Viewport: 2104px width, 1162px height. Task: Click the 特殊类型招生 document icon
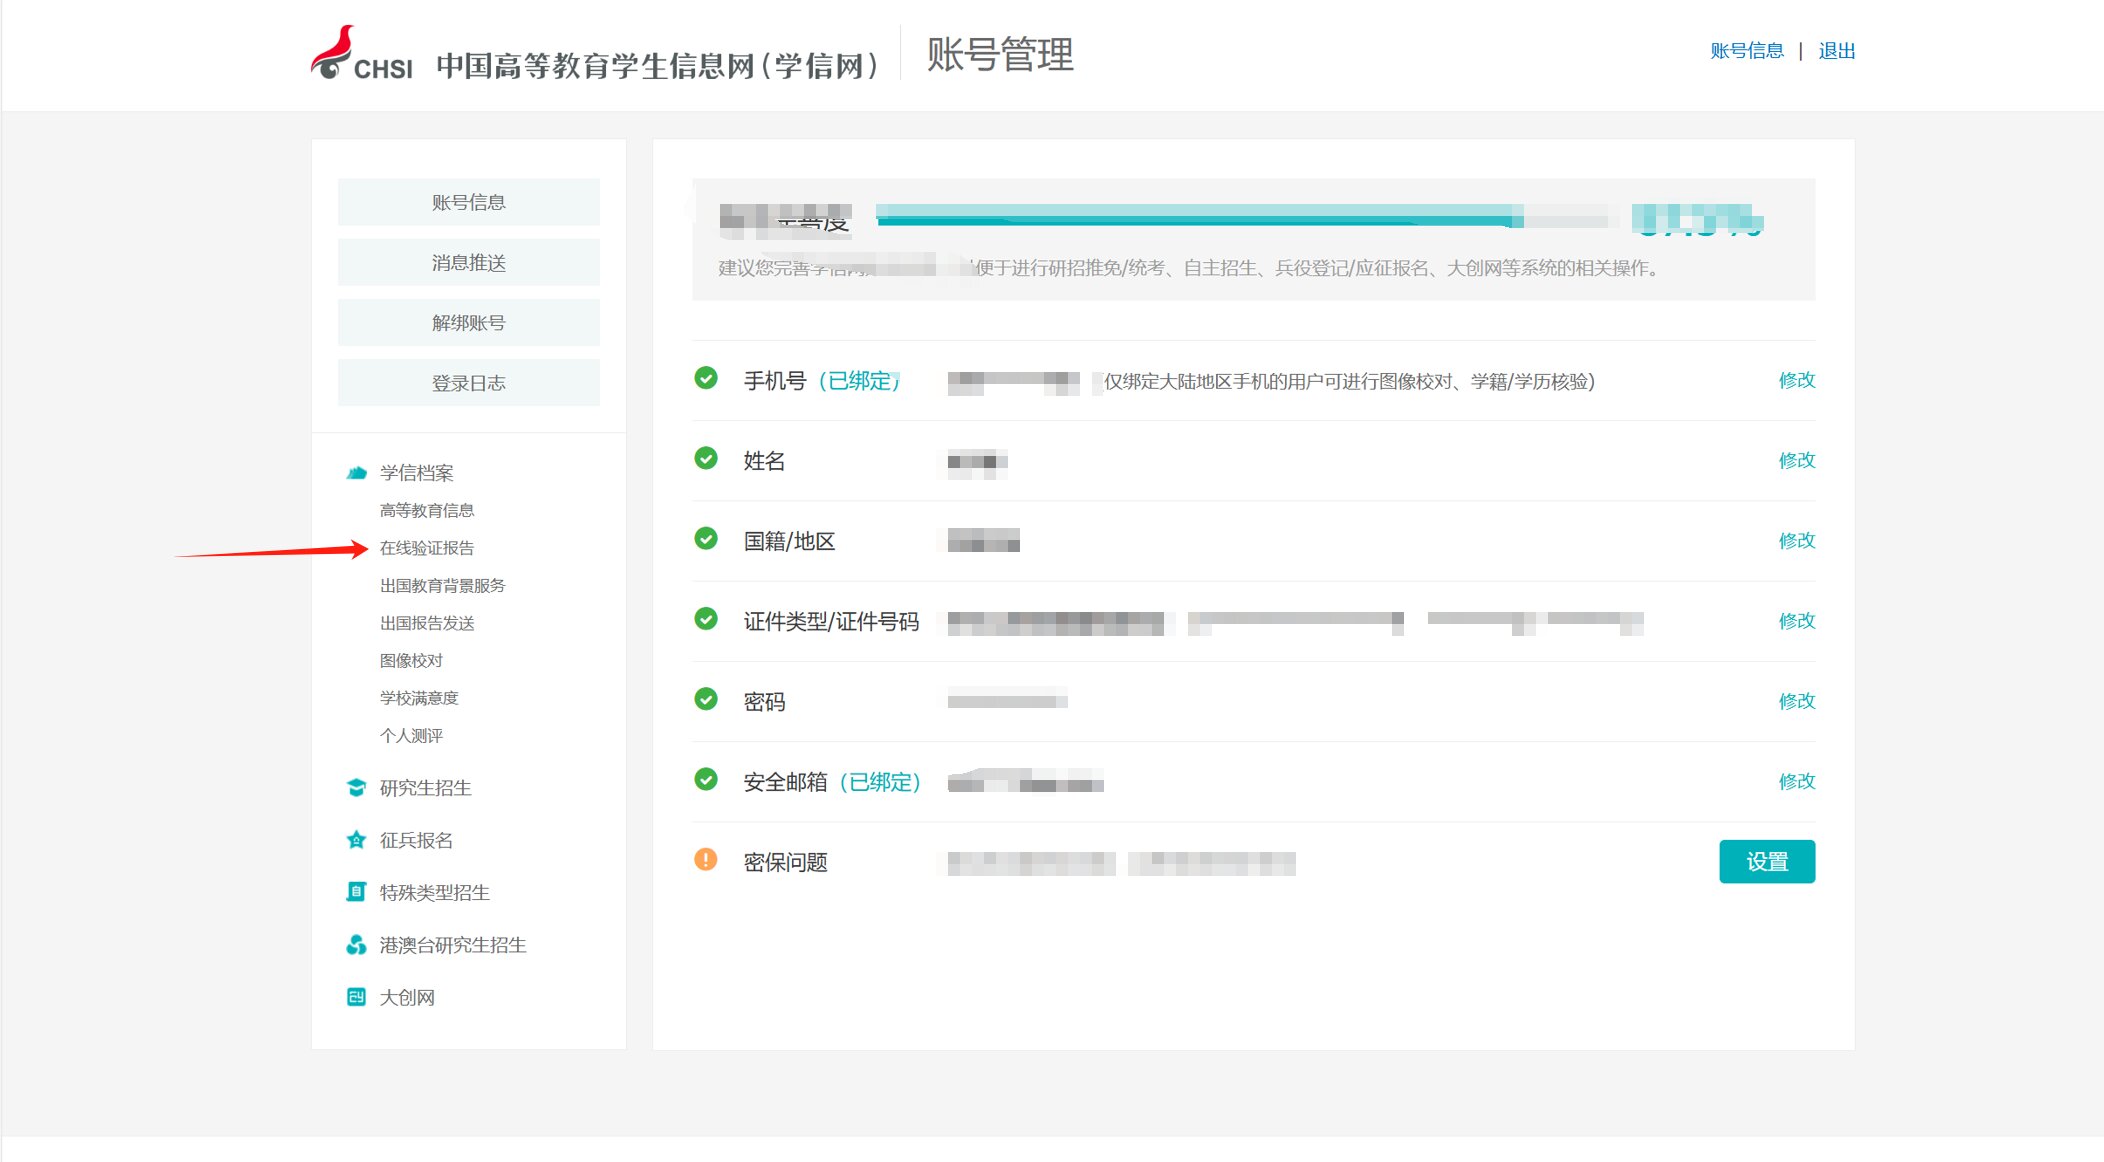click(356, 892)
